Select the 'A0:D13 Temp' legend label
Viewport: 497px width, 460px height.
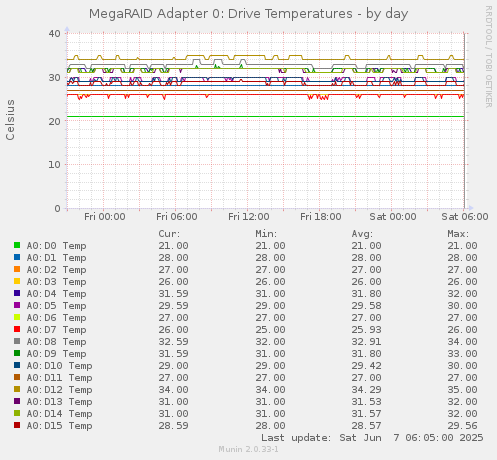(59, 402)
